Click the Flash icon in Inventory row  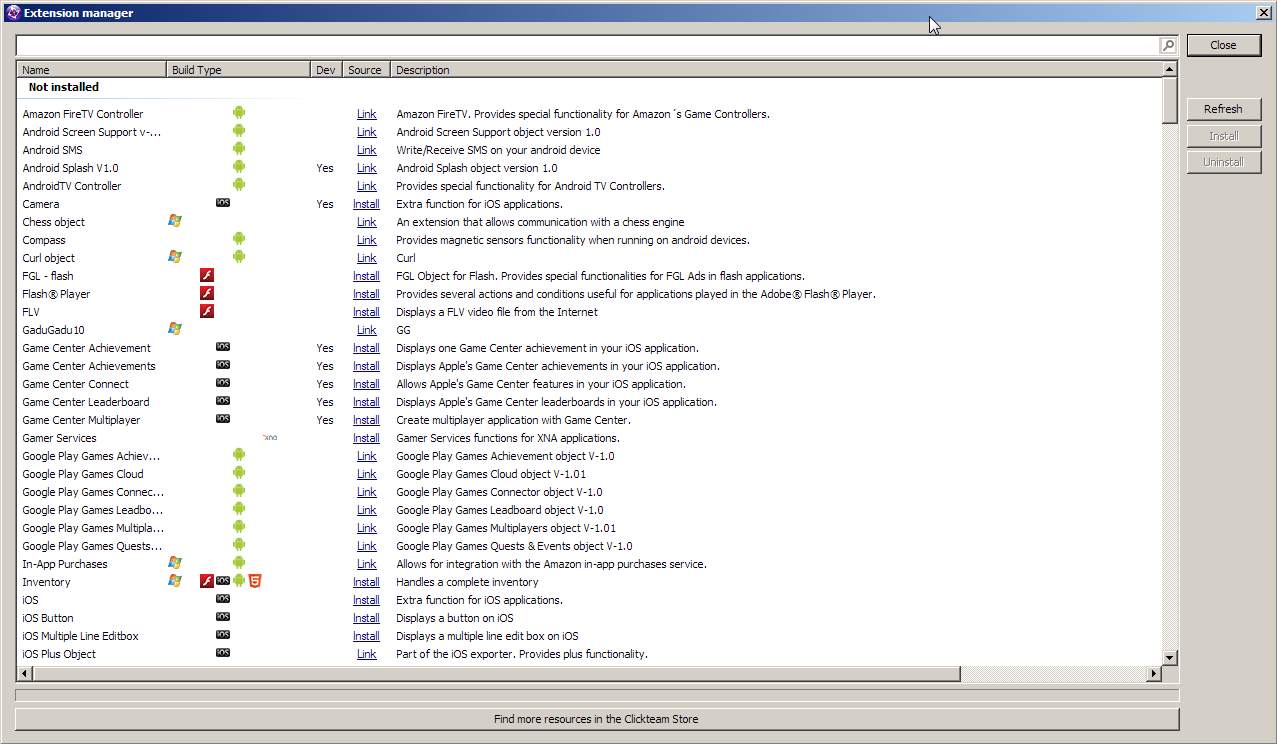(207, 581)
